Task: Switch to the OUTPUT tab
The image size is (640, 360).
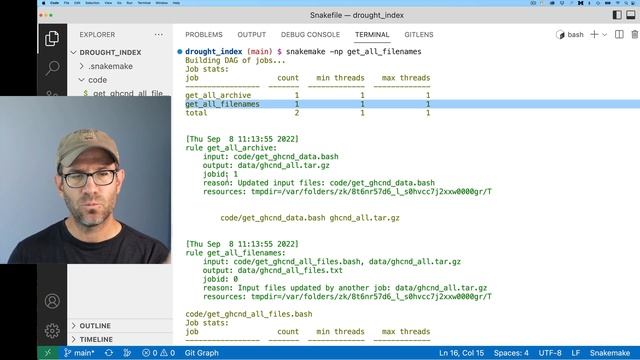Action: point(251,35)
